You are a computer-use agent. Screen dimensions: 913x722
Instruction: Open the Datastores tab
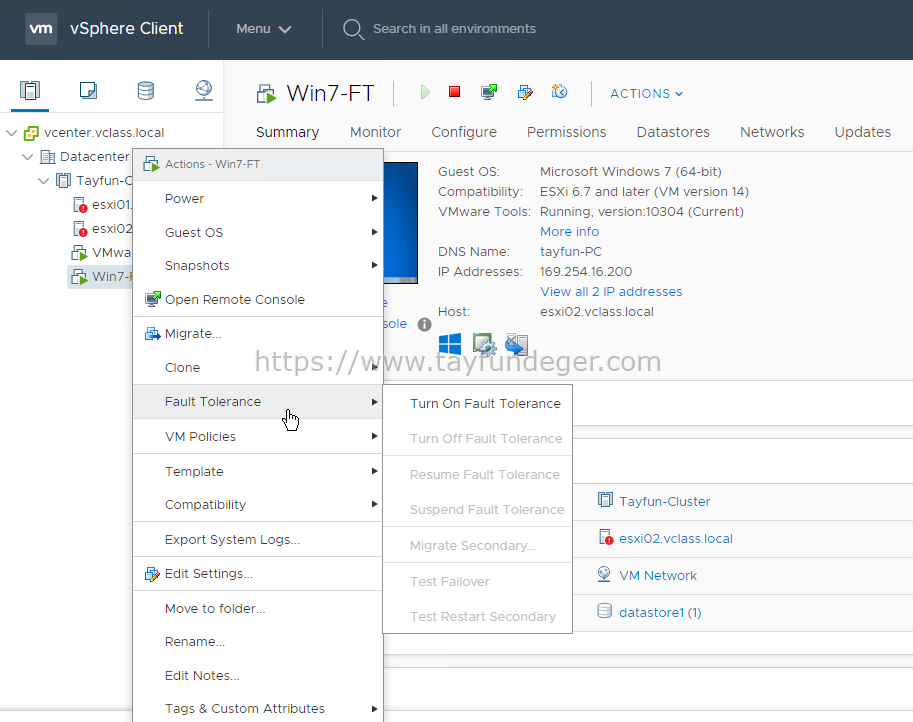tap(673, 132)
